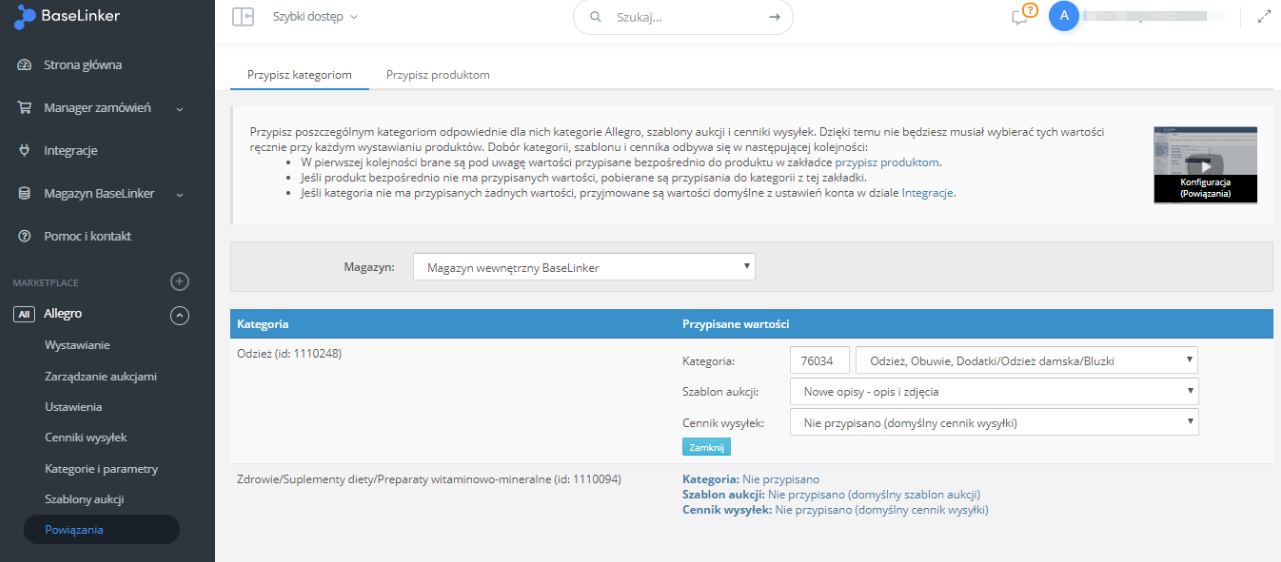This screenshot has width=1281, height=562.
Task: Play the Konfiguracja (Powiązania) video thumbnail
Action: pyautogui.click(x=1205, y=165)
